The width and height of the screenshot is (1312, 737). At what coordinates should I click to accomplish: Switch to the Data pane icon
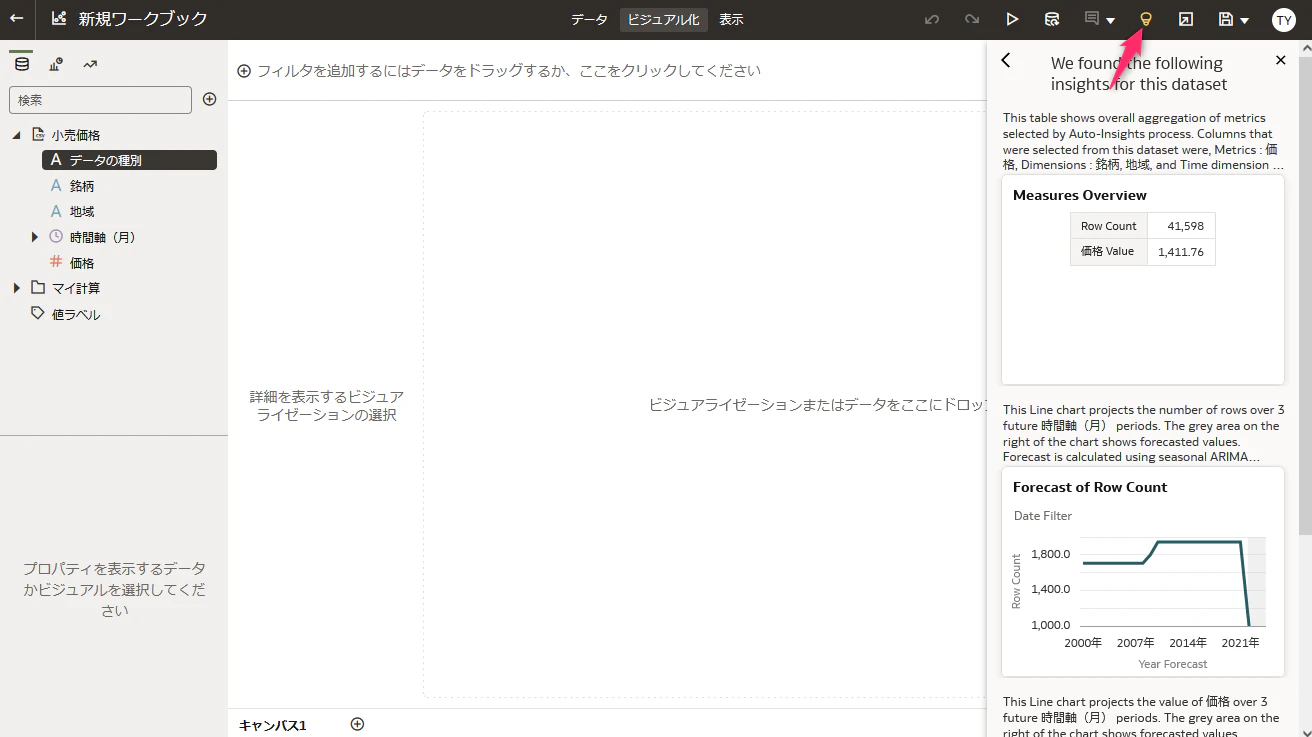tap(22, 64)
